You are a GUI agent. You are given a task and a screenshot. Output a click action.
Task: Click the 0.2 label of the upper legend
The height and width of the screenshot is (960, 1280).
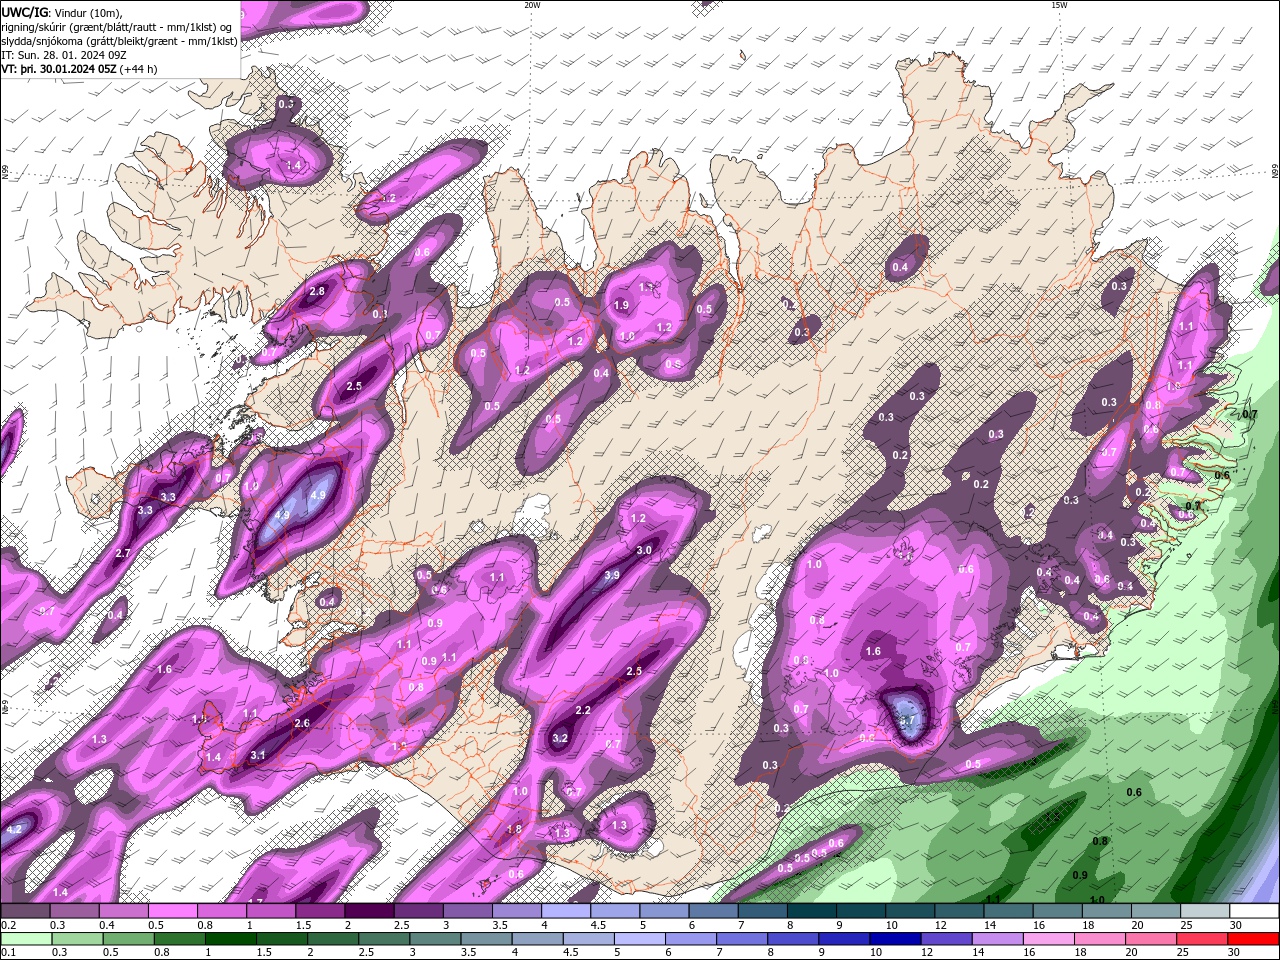[8, 925]
